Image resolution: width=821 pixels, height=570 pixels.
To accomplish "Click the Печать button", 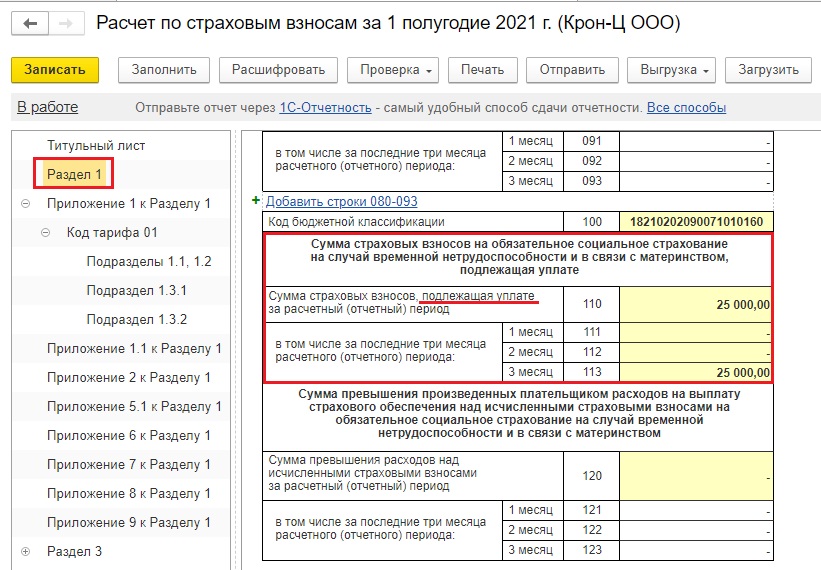I will click(482, 70).
